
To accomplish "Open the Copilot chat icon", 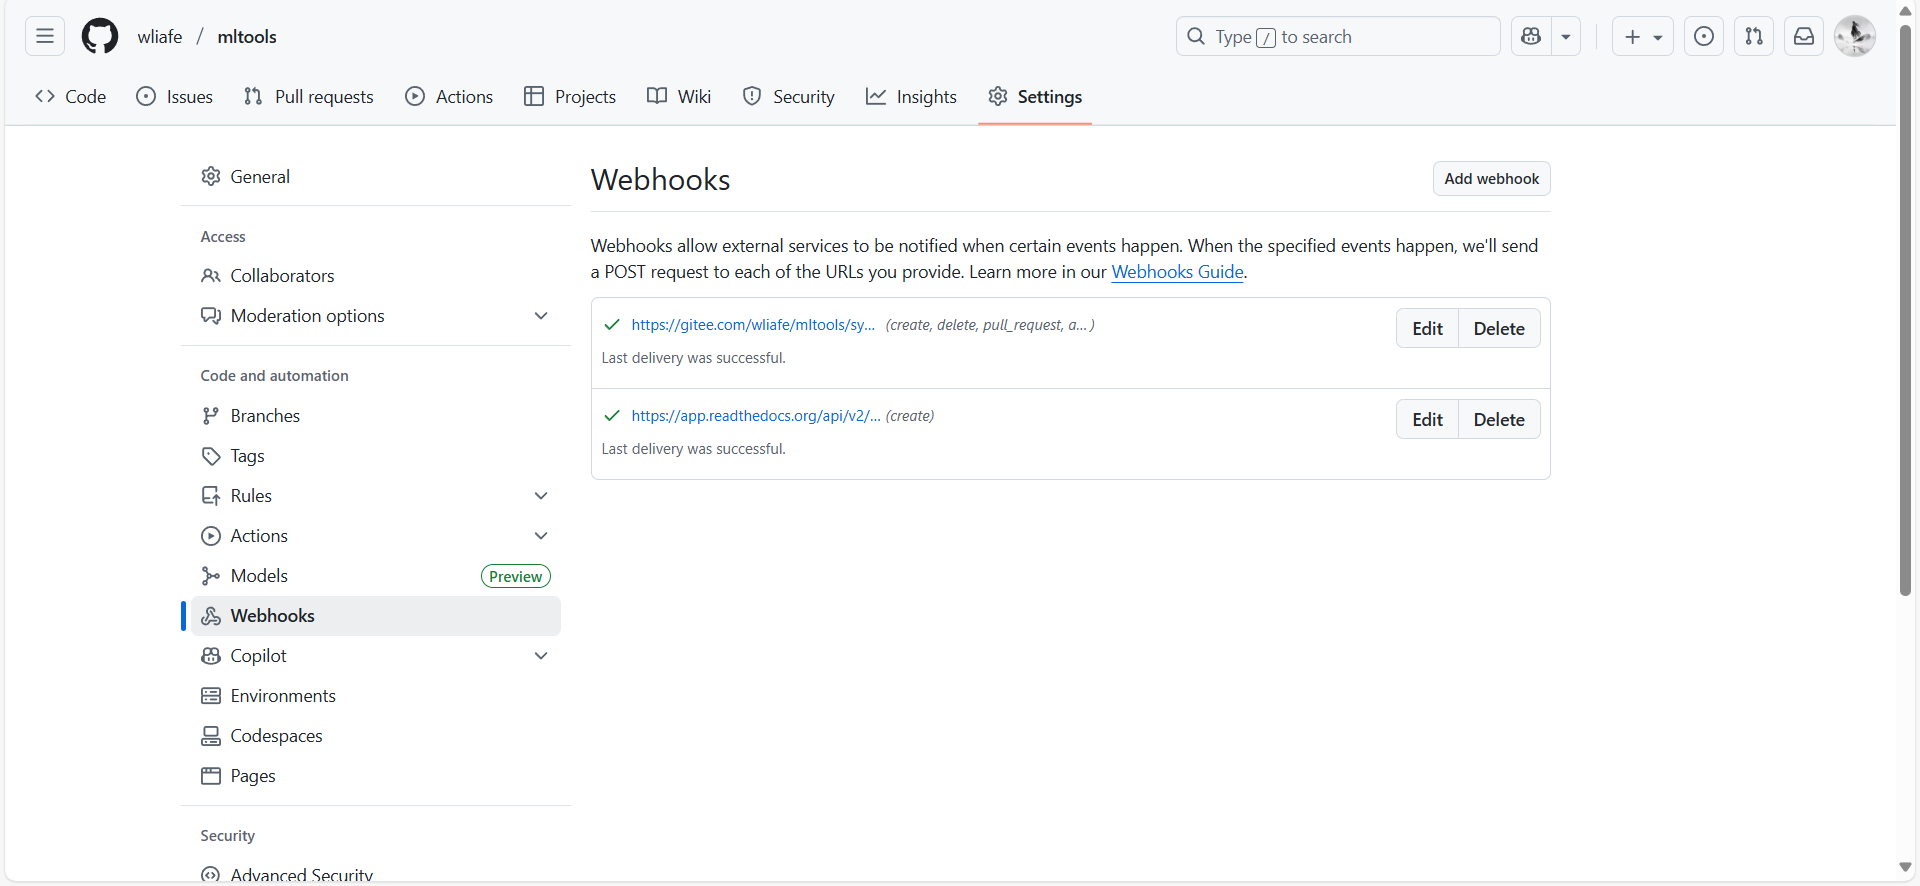I will point(1531,37).
